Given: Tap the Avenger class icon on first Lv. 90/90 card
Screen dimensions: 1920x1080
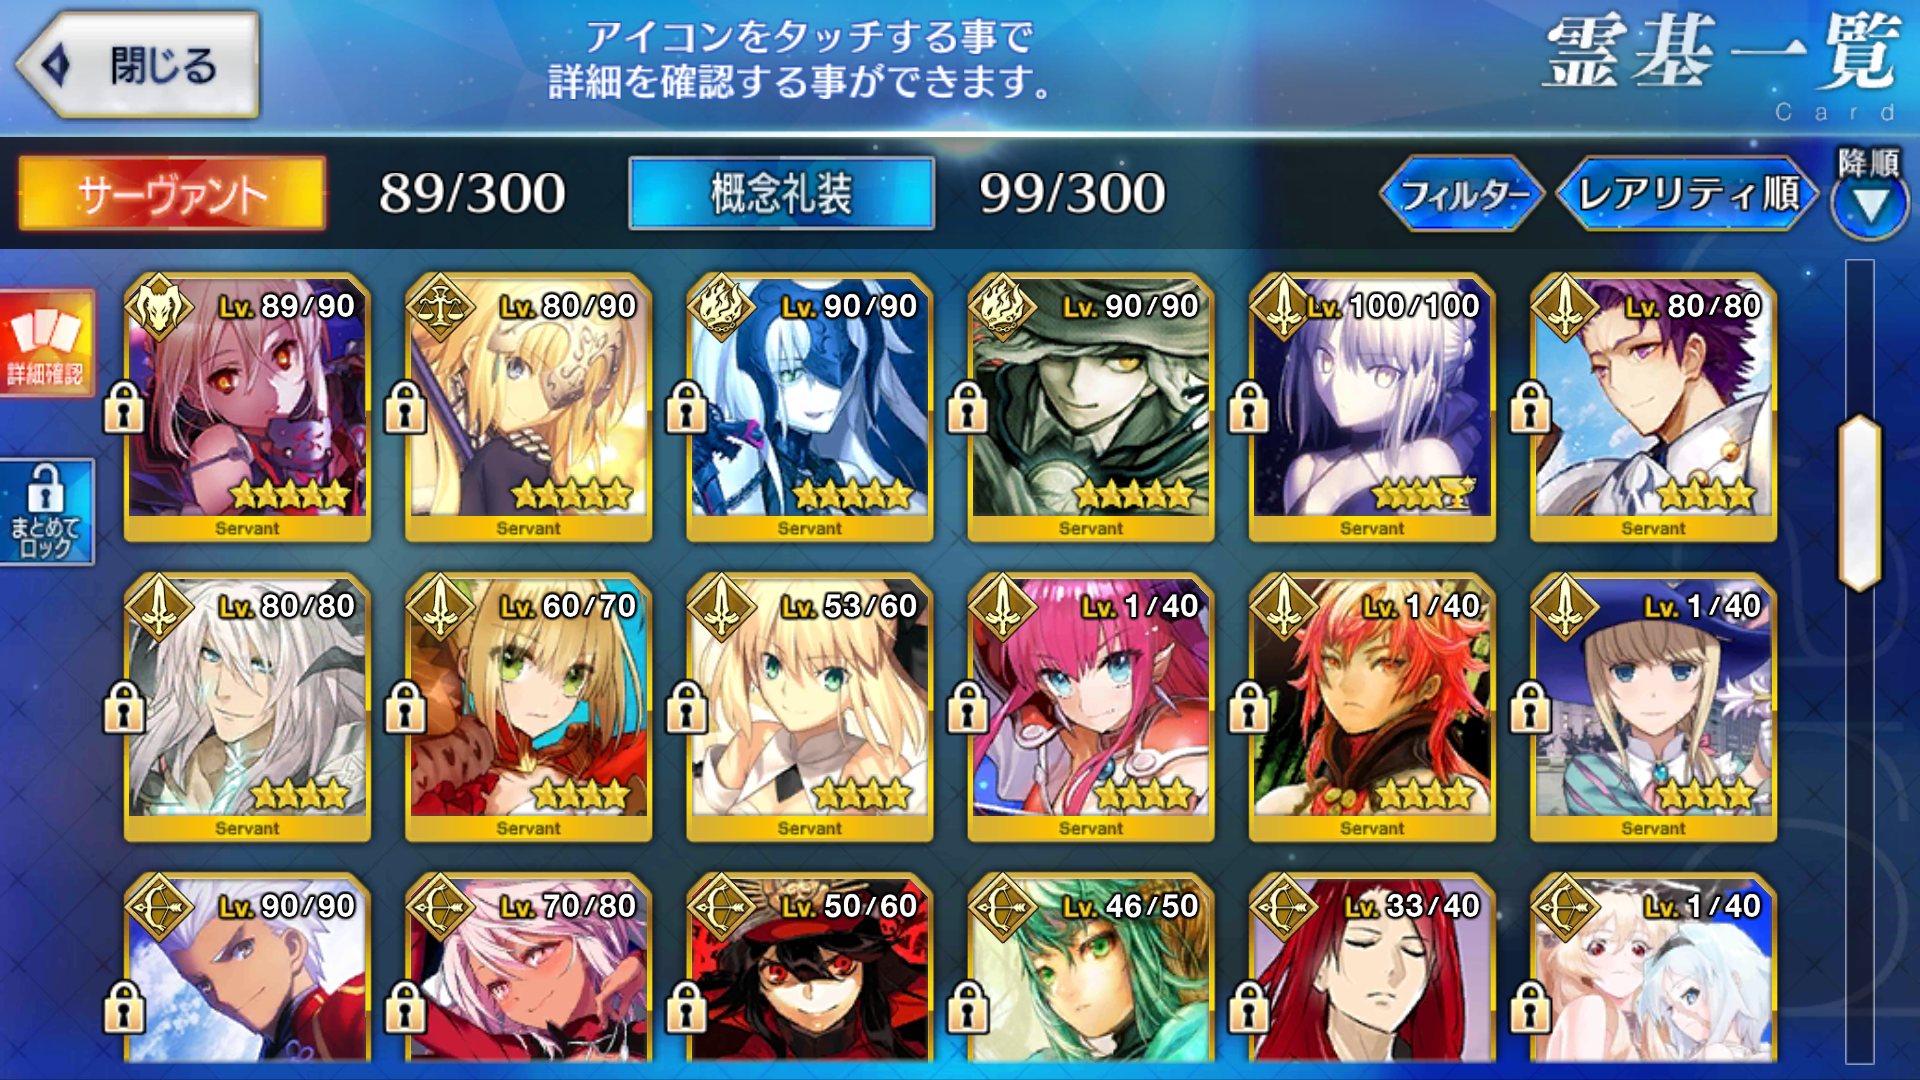Looking at the screenshot, I should coord(722,307).
